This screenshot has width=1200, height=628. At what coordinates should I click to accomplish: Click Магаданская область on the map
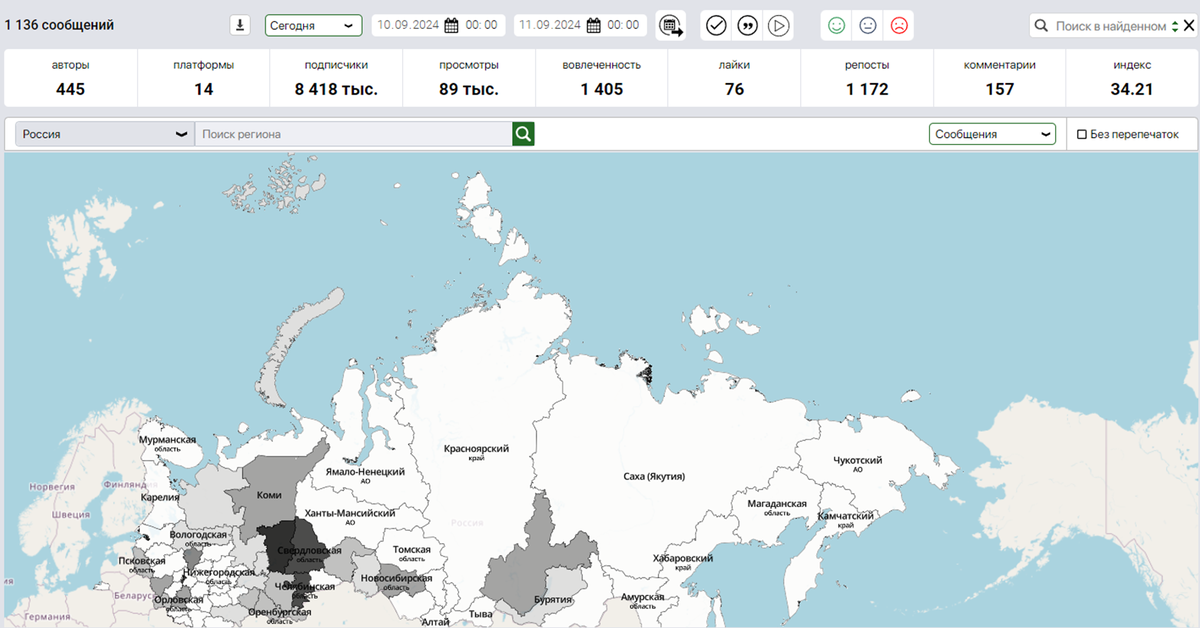point(777,507)
